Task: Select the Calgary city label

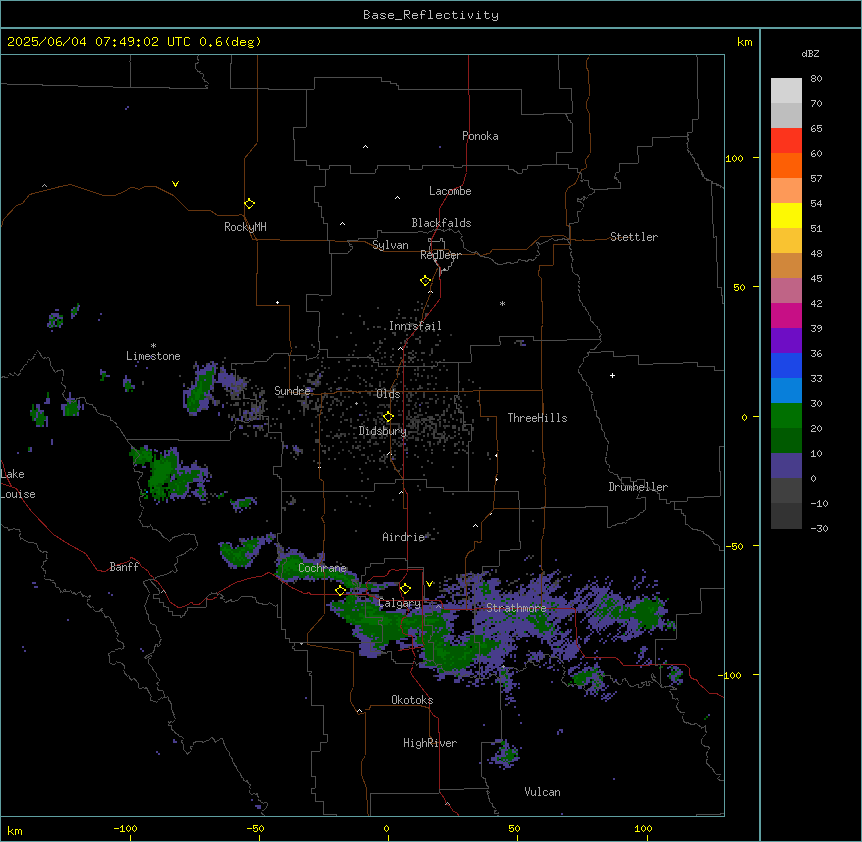Action: pos(400,603)
